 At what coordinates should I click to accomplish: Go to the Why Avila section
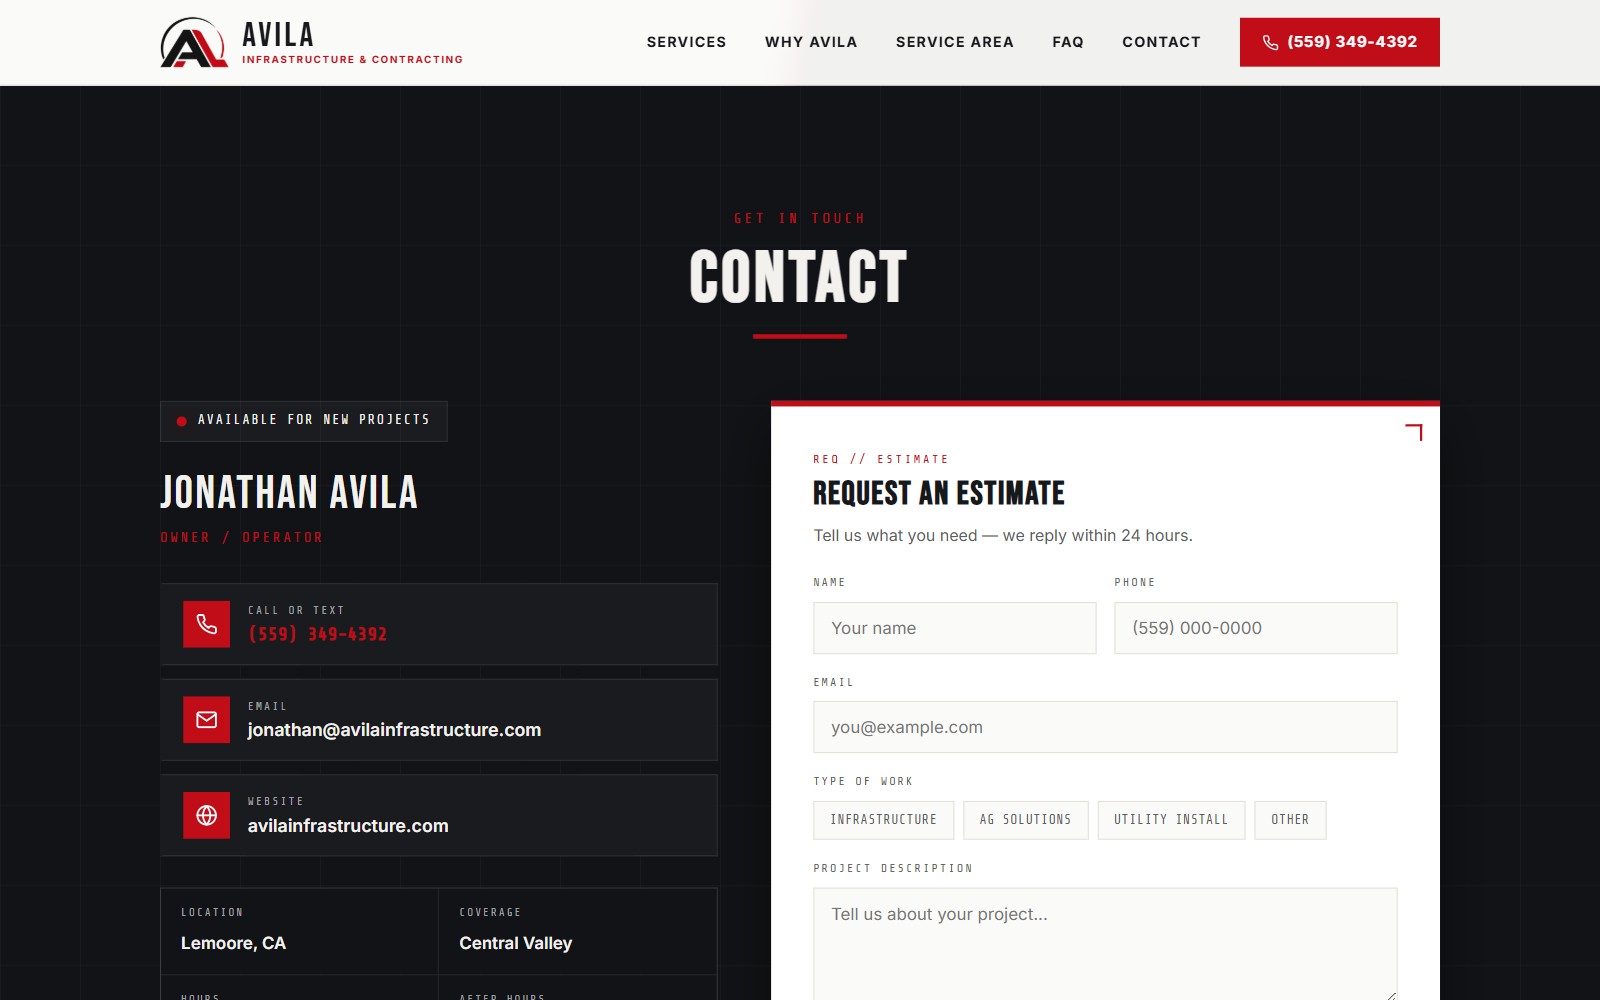point(811,42)
